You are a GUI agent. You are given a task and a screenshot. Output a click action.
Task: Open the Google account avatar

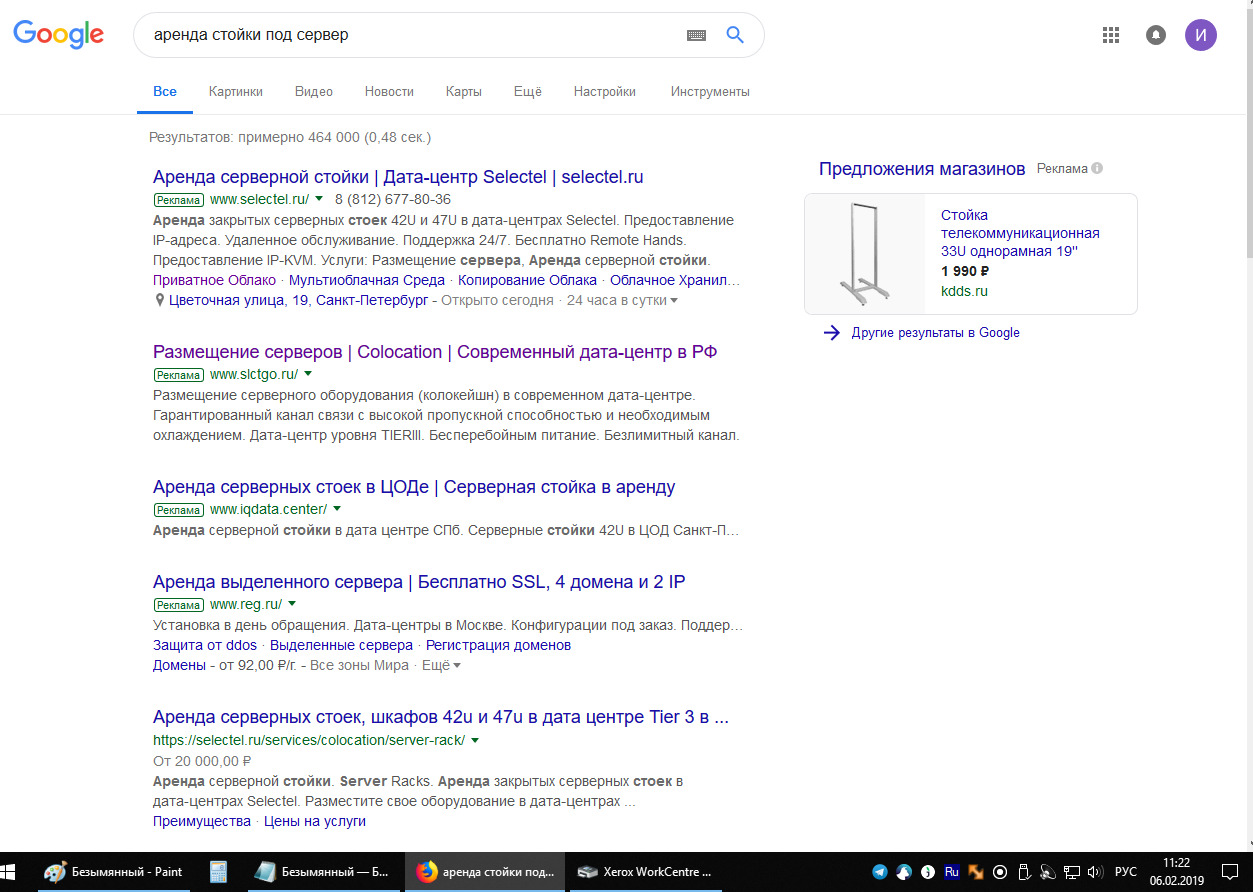click(1201, 35)
